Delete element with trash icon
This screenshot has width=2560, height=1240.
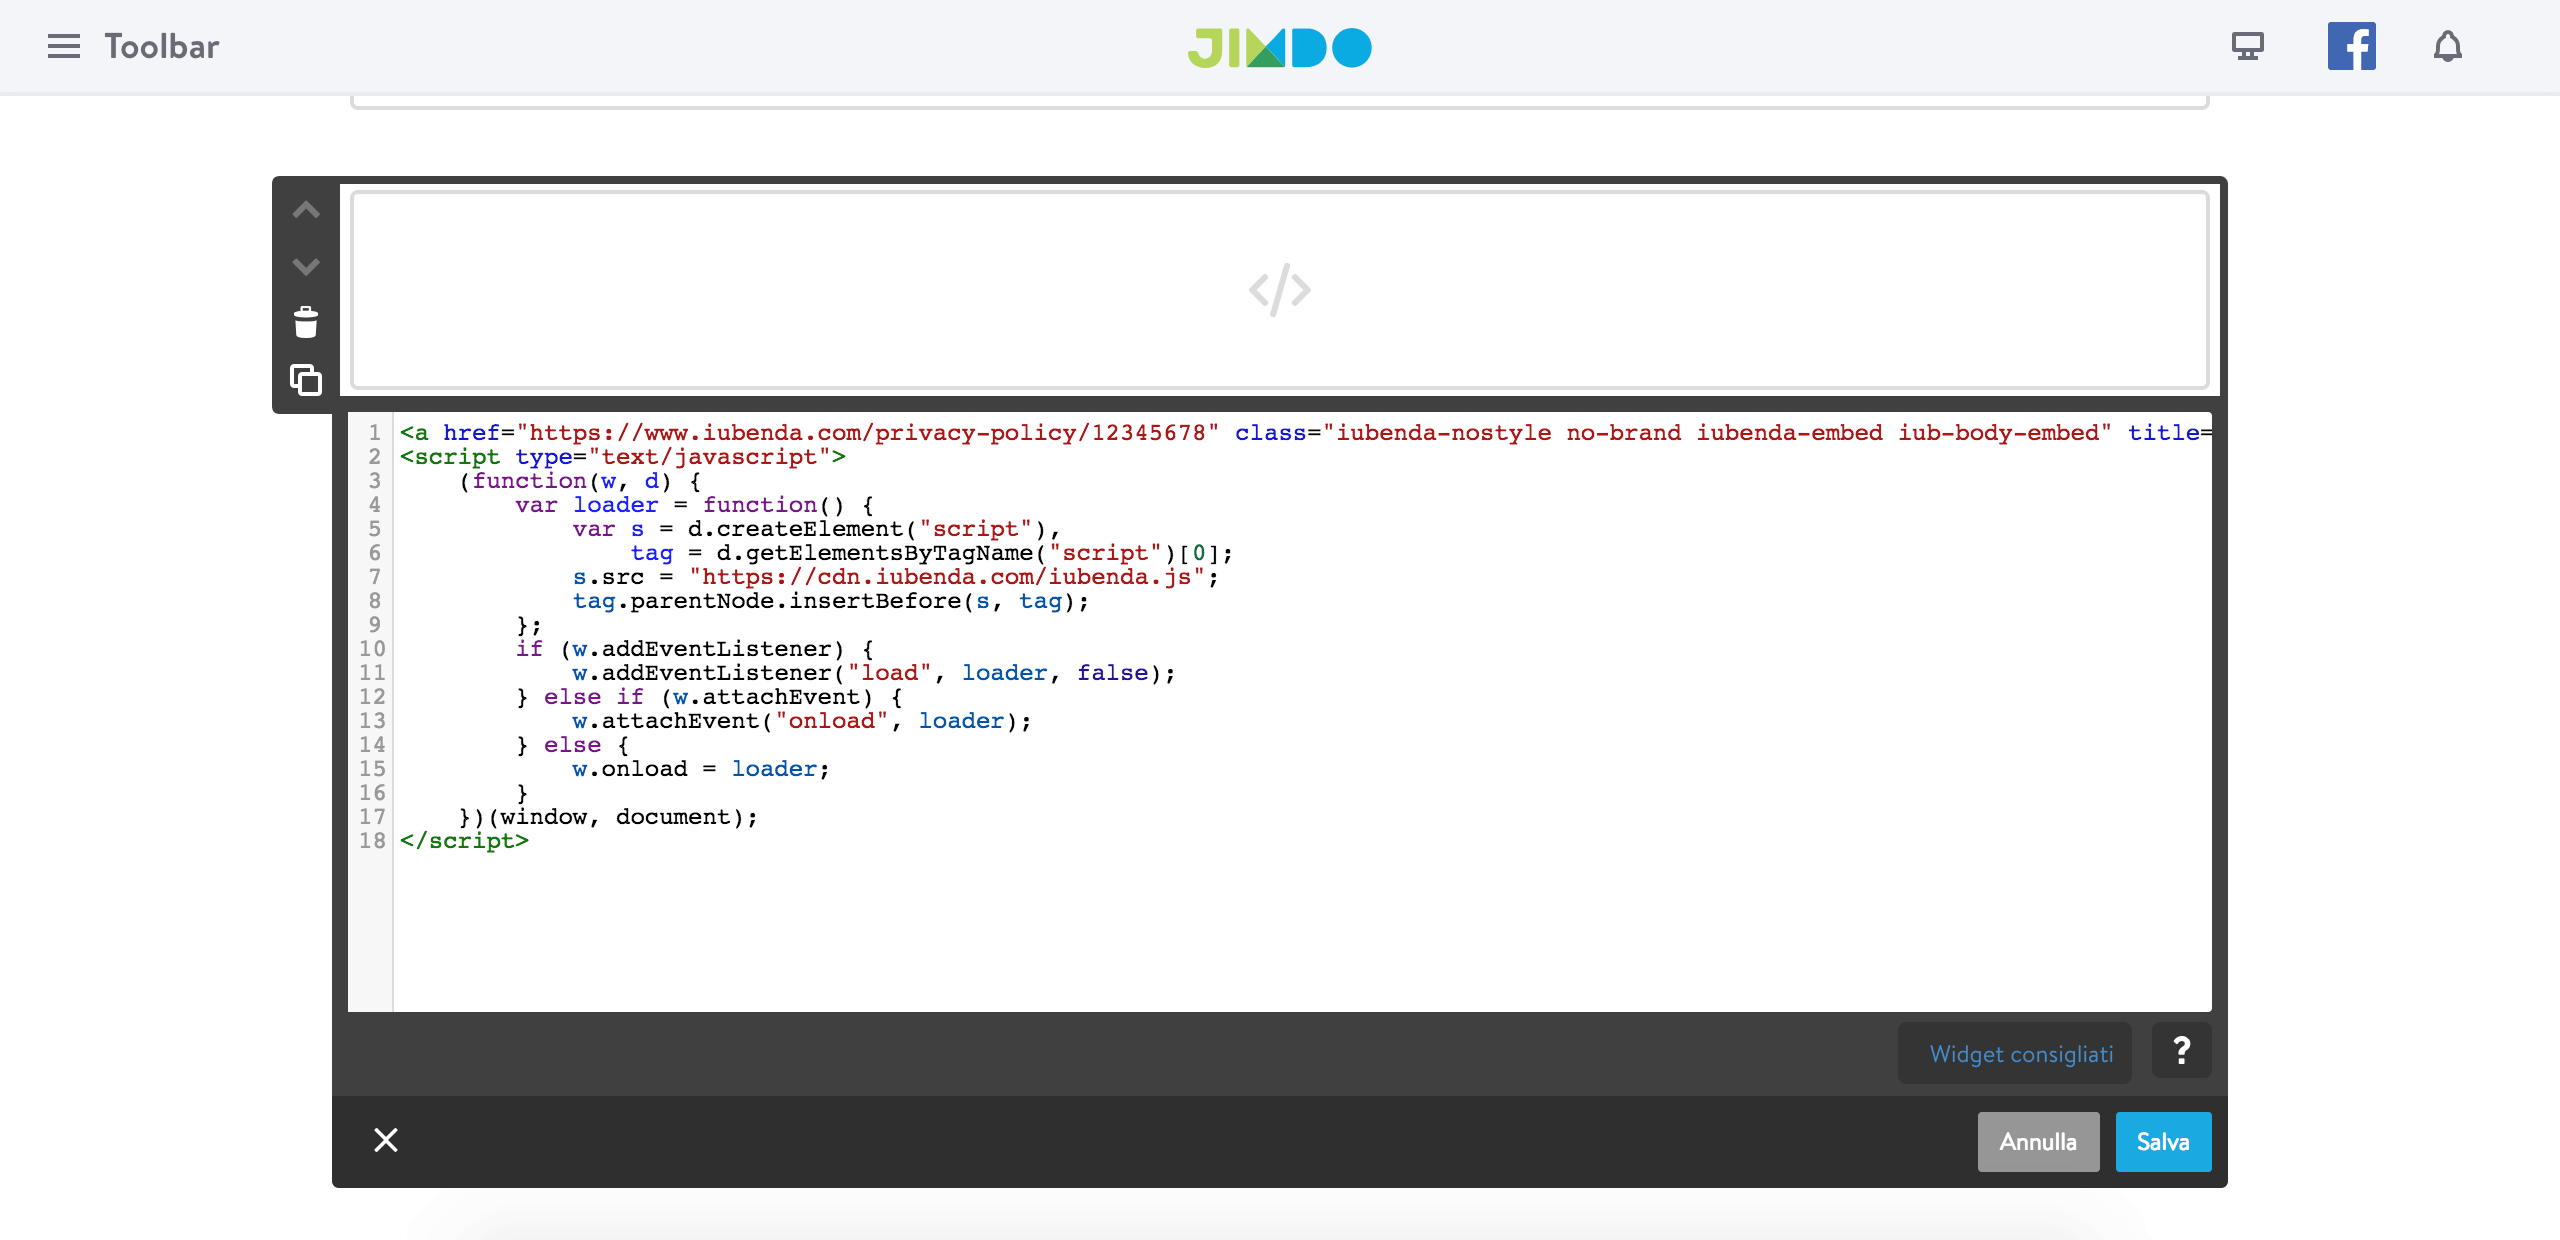point(306,323)
